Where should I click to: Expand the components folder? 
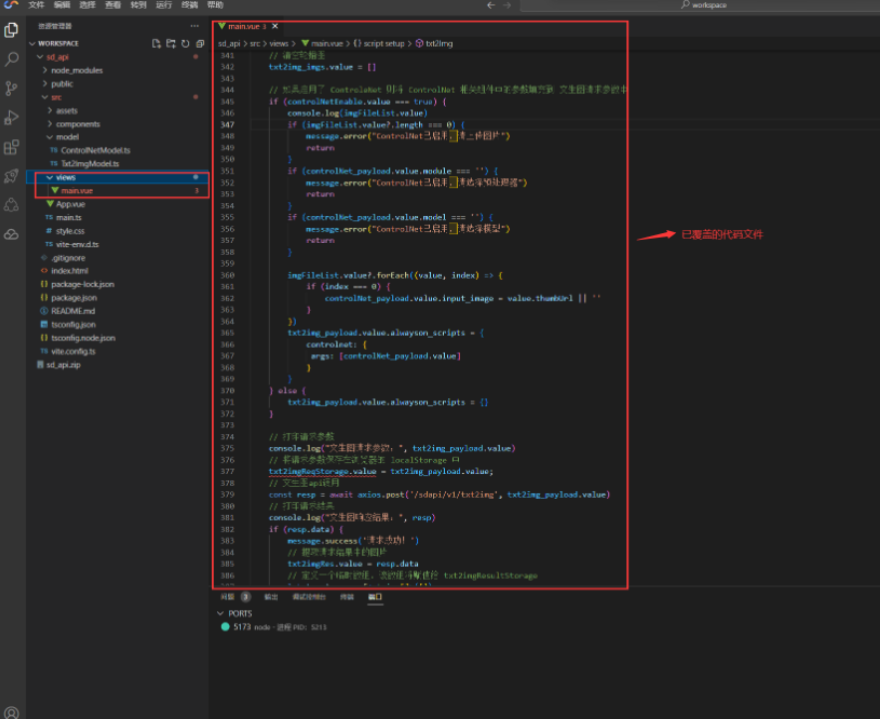pyautogui.click(x=50, y=124)
